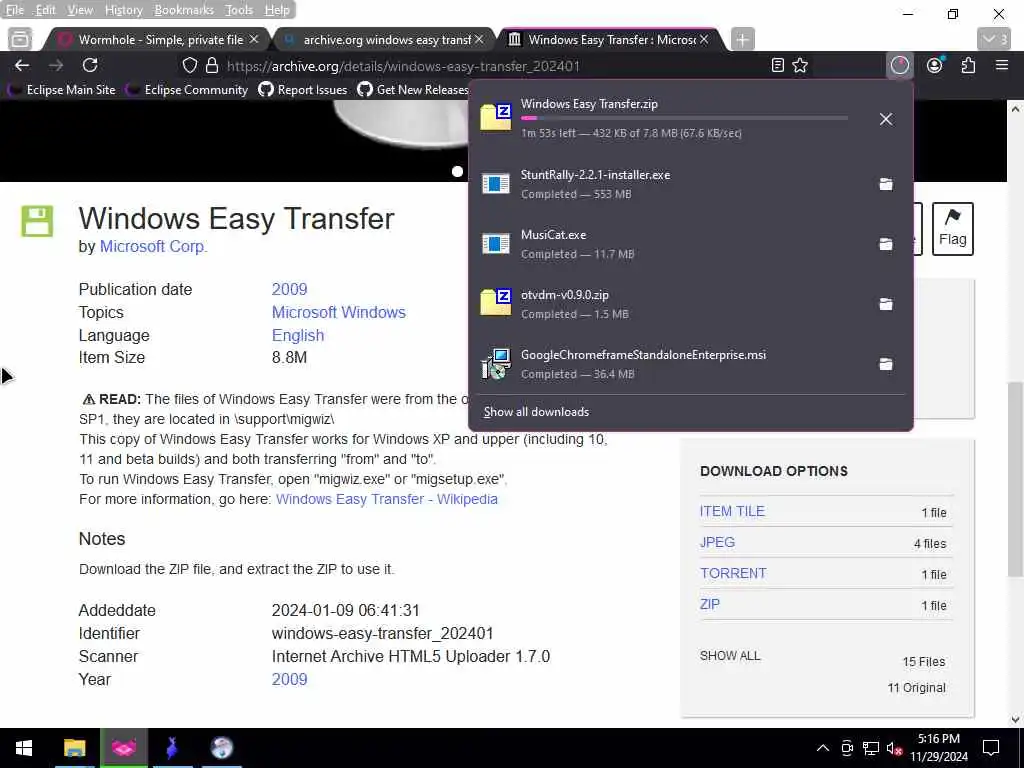This screenshot has width=1024, height=768.
Task: Open the account profile icon
Action: [x=935, y=65]
